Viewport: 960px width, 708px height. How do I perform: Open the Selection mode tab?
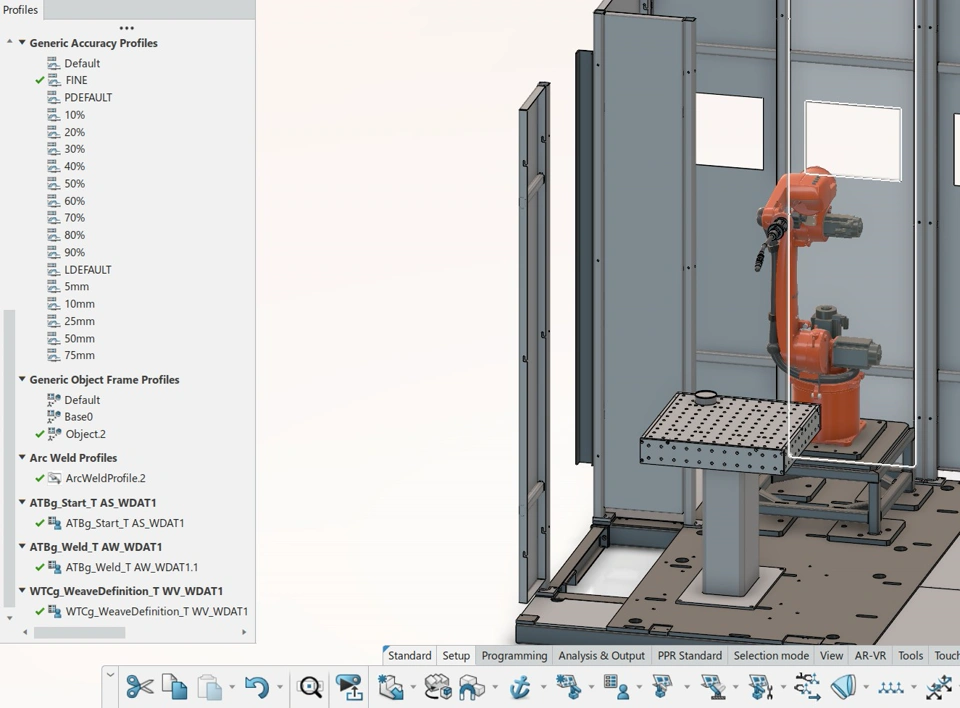click(x=771, y=655)
